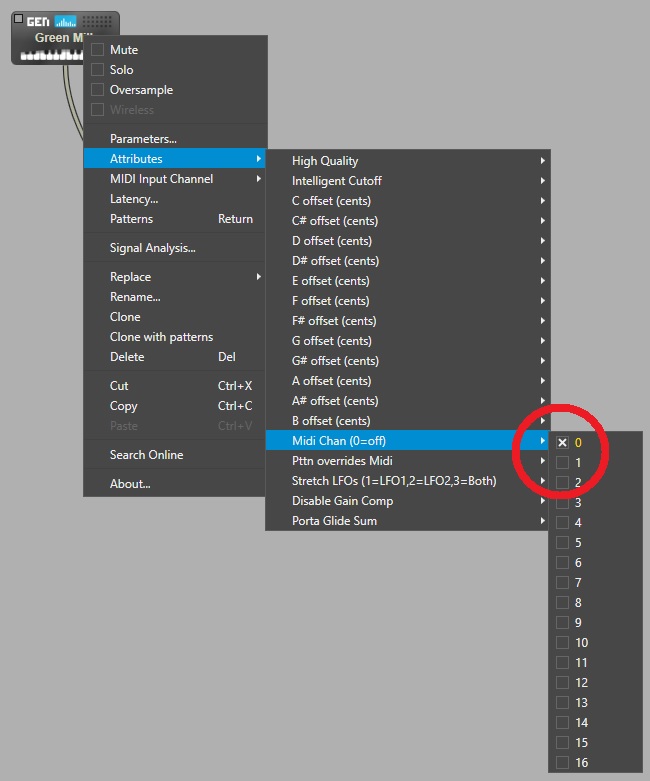
Task: Turn on the Oversample option
Action: (x=98, y=90)
